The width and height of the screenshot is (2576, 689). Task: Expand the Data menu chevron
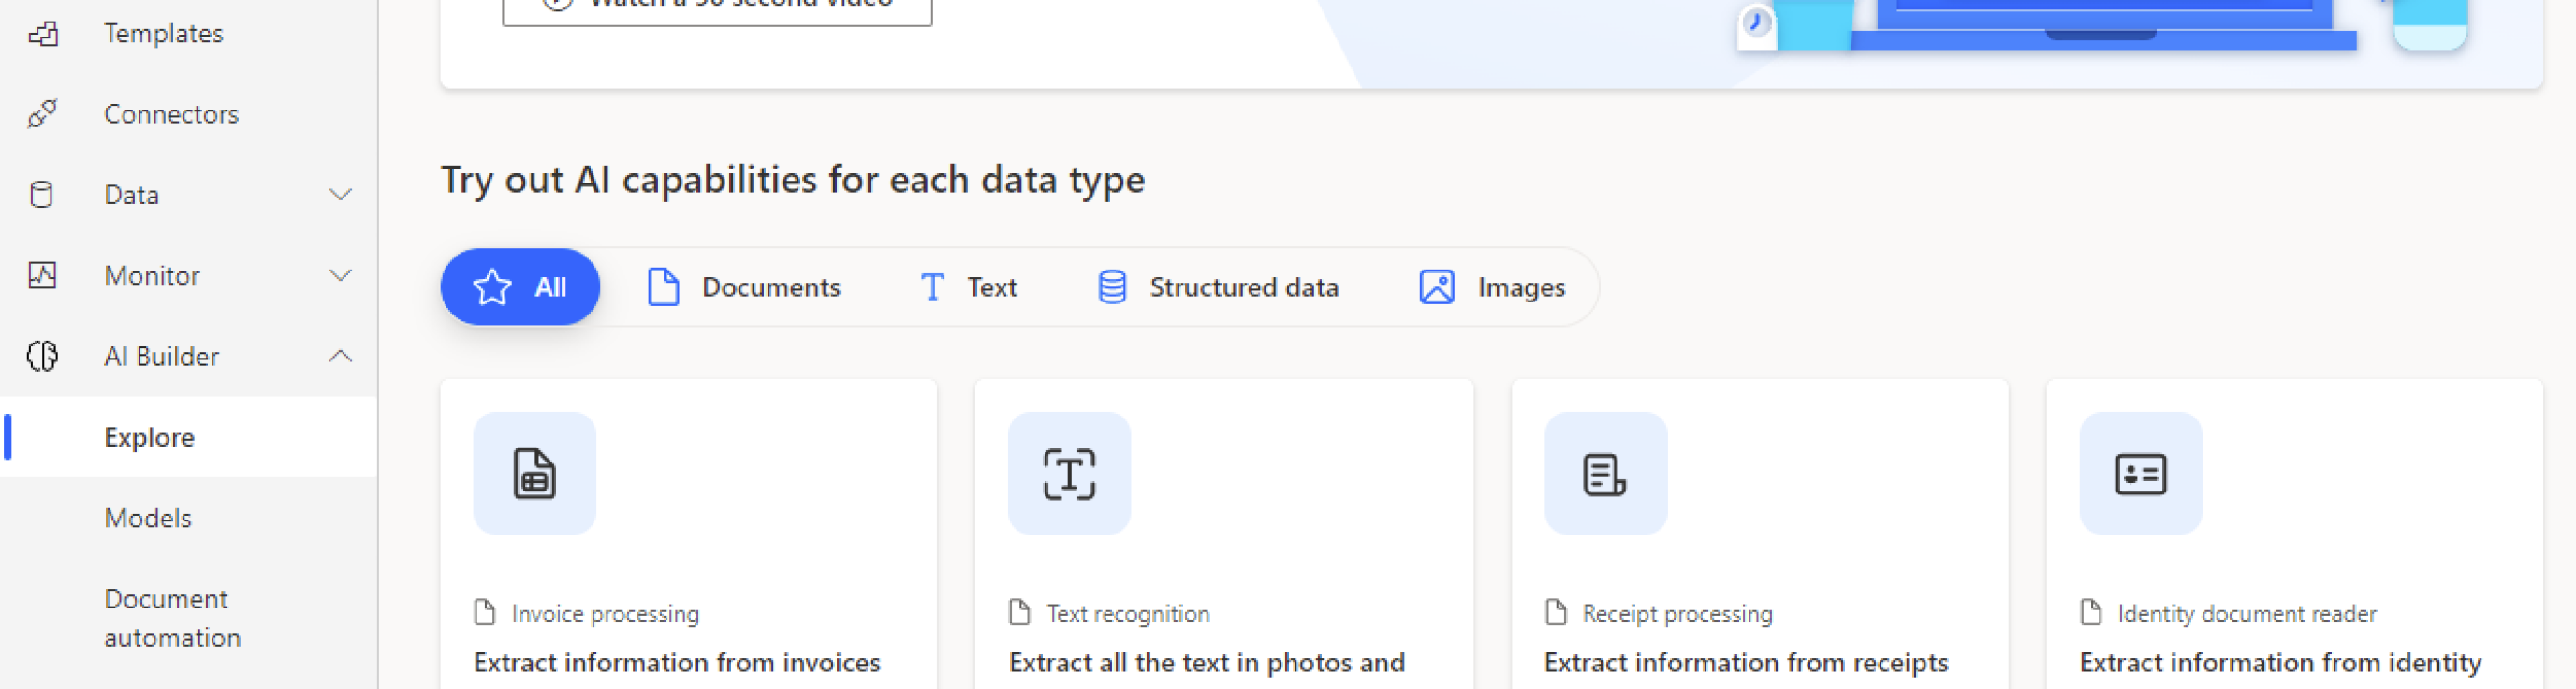[x=340, y=195]
